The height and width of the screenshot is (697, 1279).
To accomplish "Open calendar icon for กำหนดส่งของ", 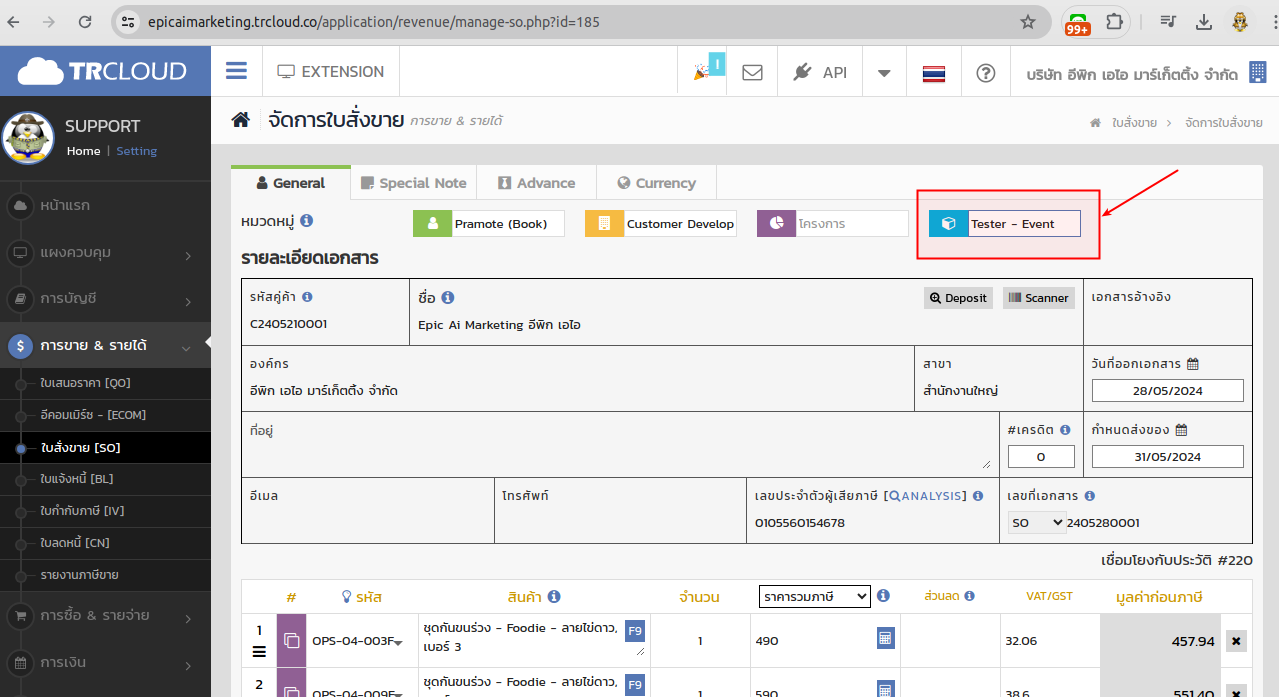I will [1181, 430].
